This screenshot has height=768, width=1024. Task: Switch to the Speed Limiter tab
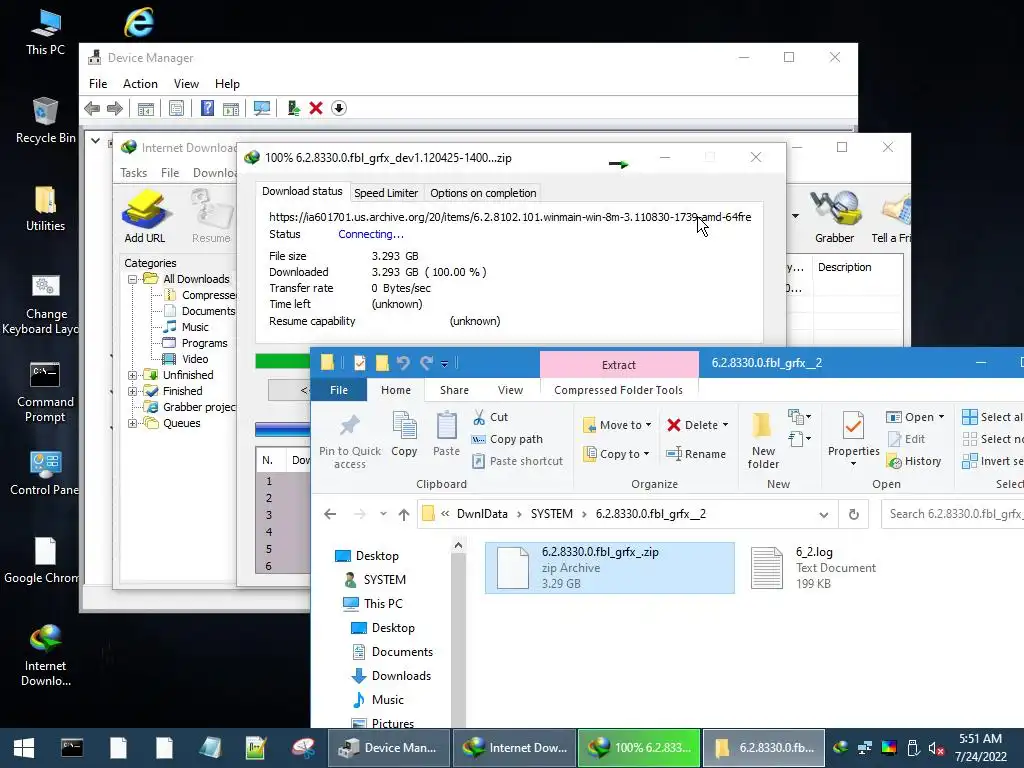pyautogui.click(x=386, y=193)
